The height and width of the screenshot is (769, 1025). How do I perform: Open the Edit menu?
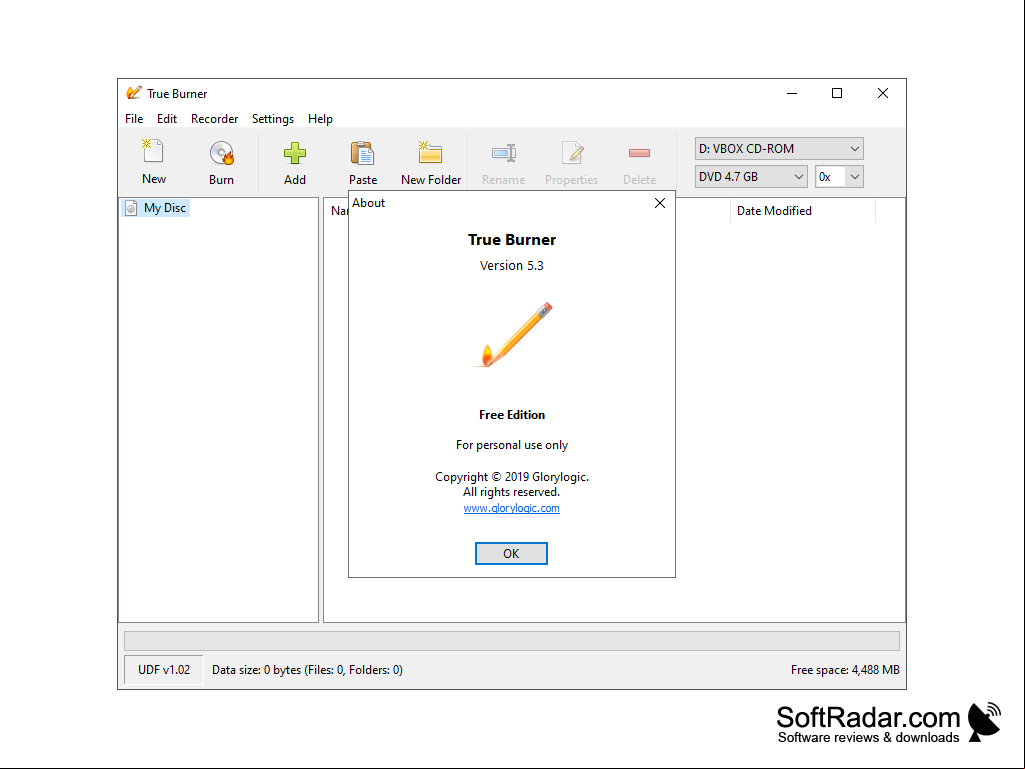pos(167,119)
